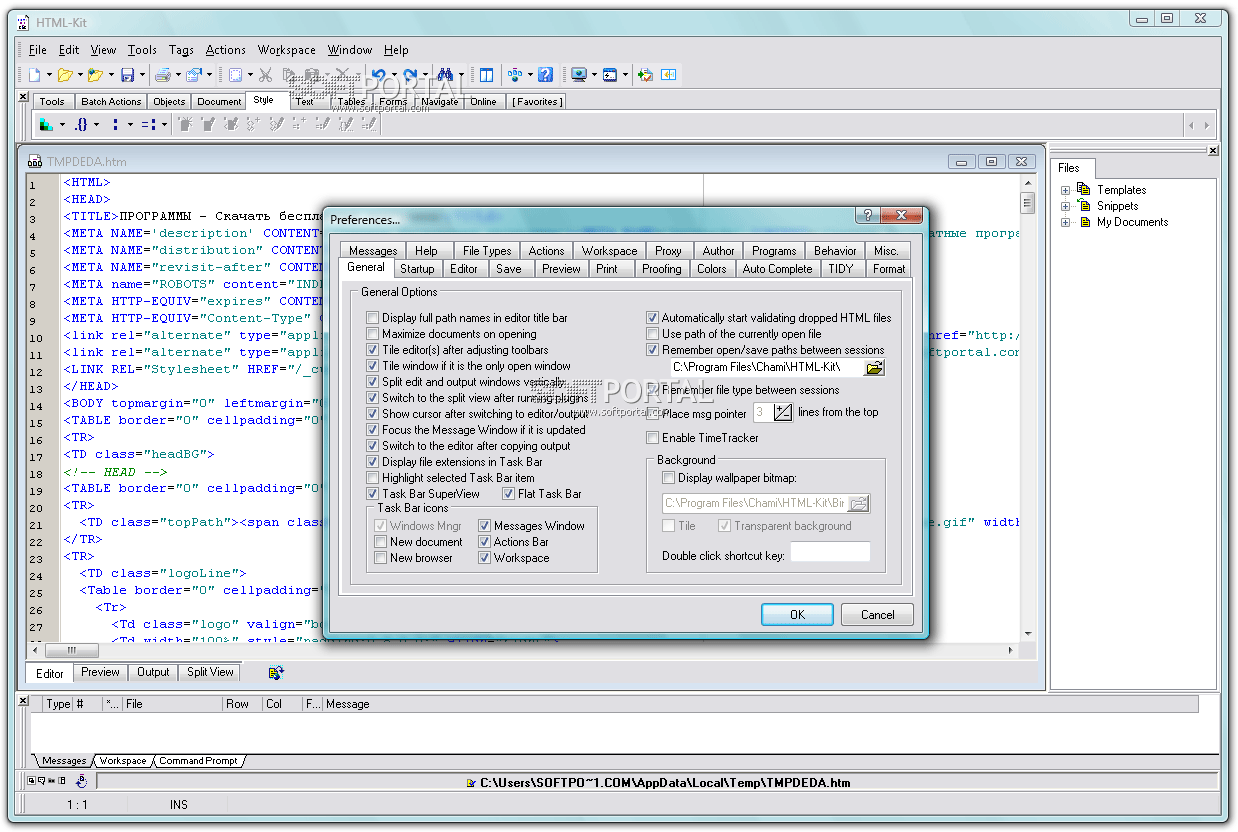Viewport: 1238px width, 832px height.
Task: Click the Redo arrow icon
Action: 410,75
